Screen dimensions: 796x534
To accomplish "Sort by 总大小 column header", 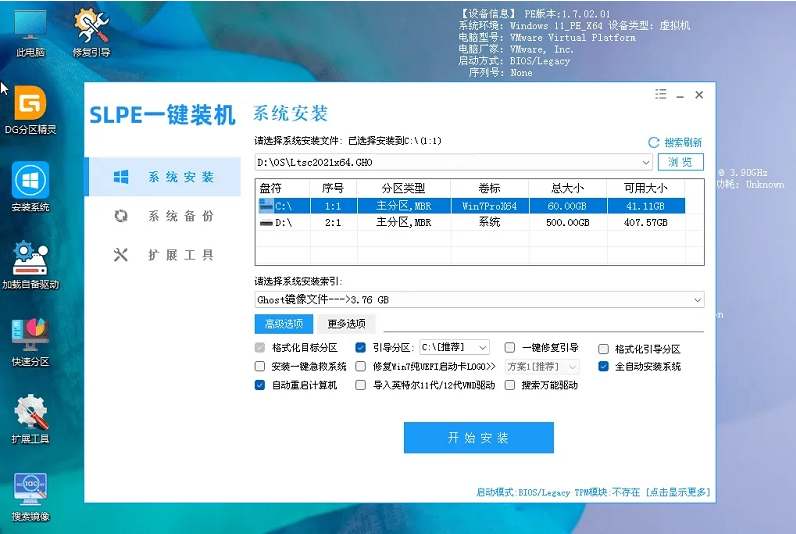I will pyautogui.click(x=568, y=188).
